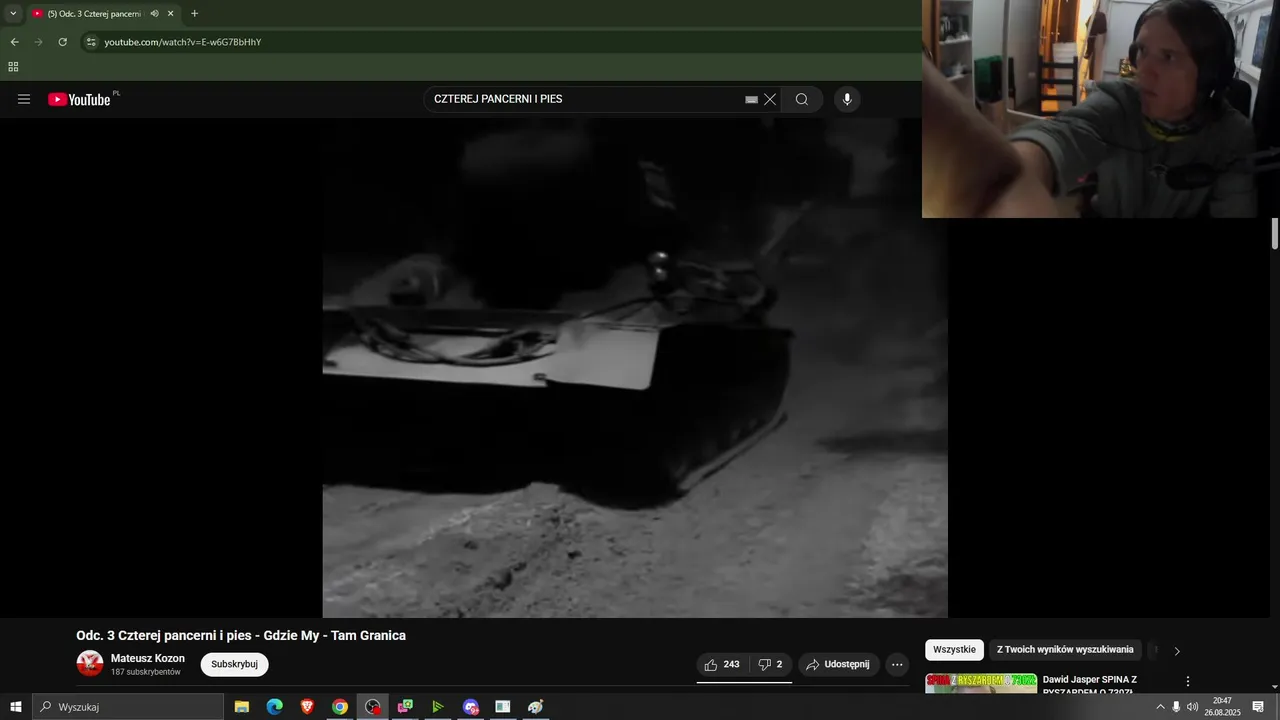View site information for youtube.com
This screenshot has width=1280, height=720.
[91, 42]
